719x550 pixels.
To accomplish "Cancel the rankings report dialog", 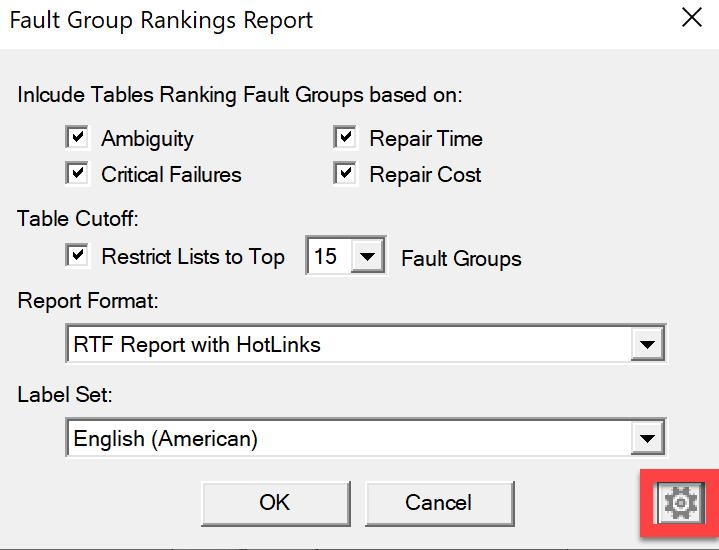I will (x=439, y=503).
